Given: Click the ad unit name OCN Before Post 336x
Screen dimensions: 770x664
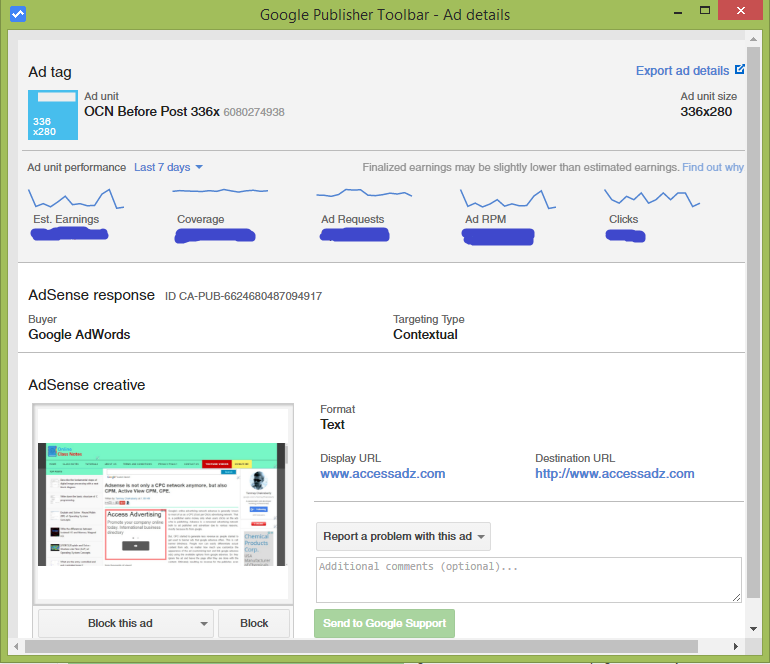Looking at the screenshot, I should tap(152, 112).
